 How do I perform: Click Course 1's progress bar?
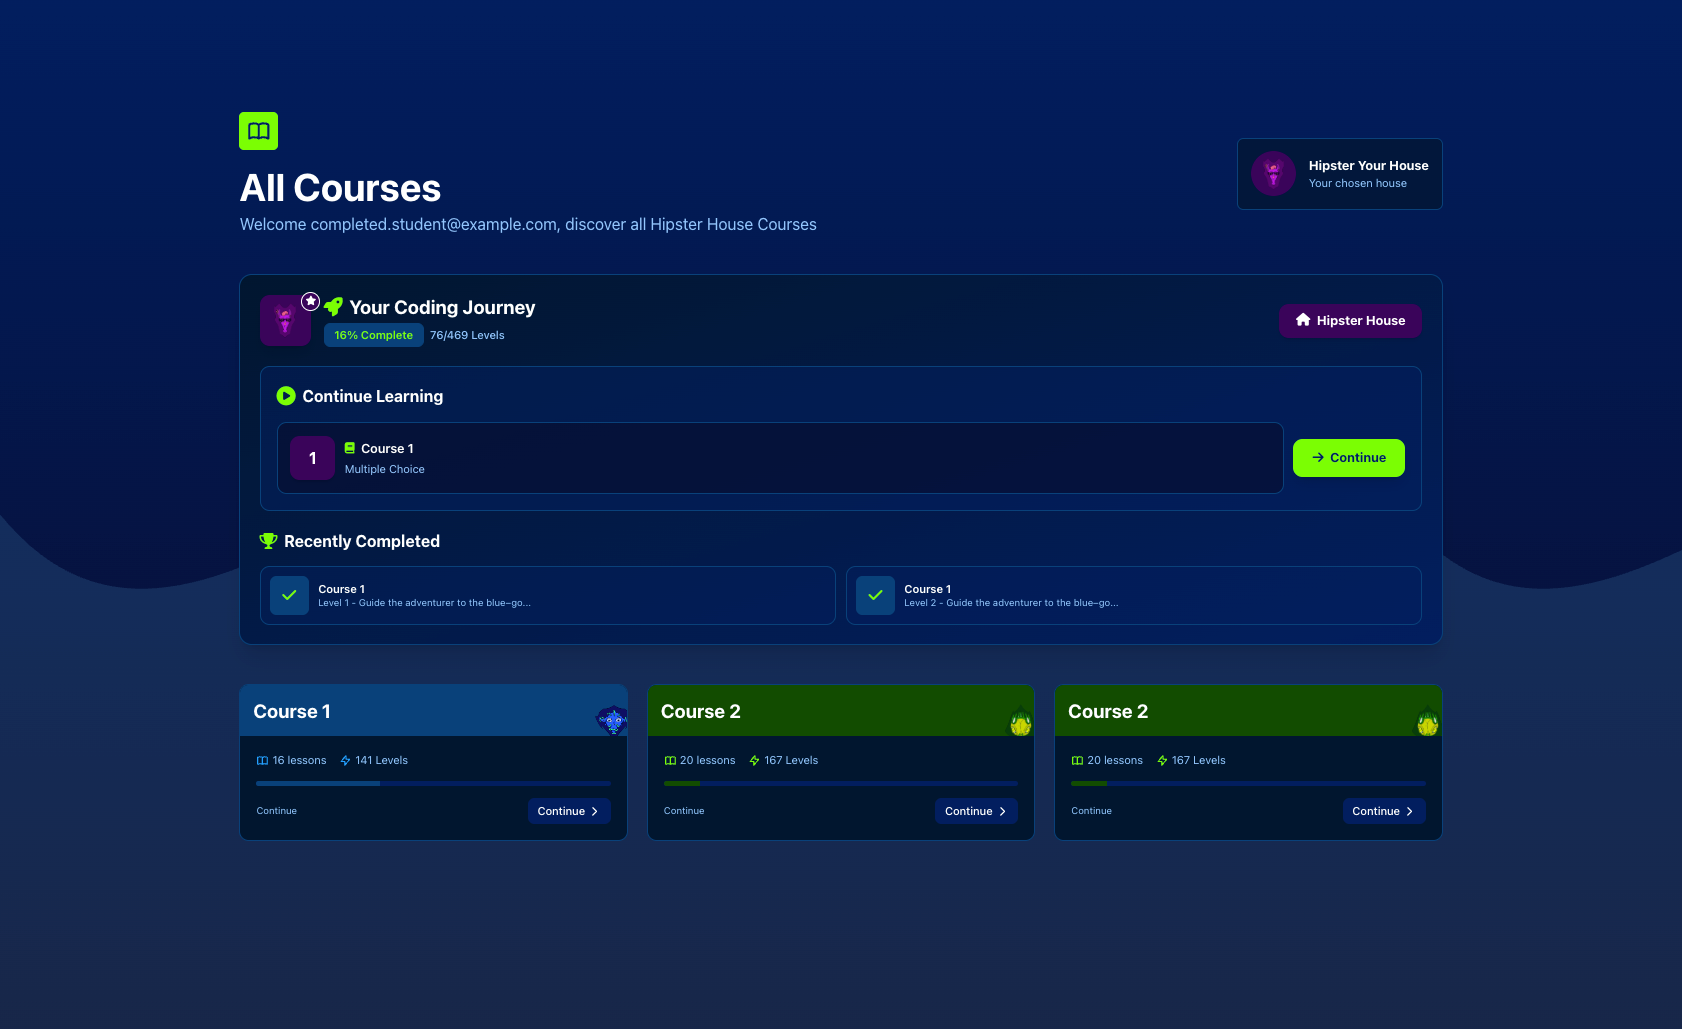pos(433,784)
